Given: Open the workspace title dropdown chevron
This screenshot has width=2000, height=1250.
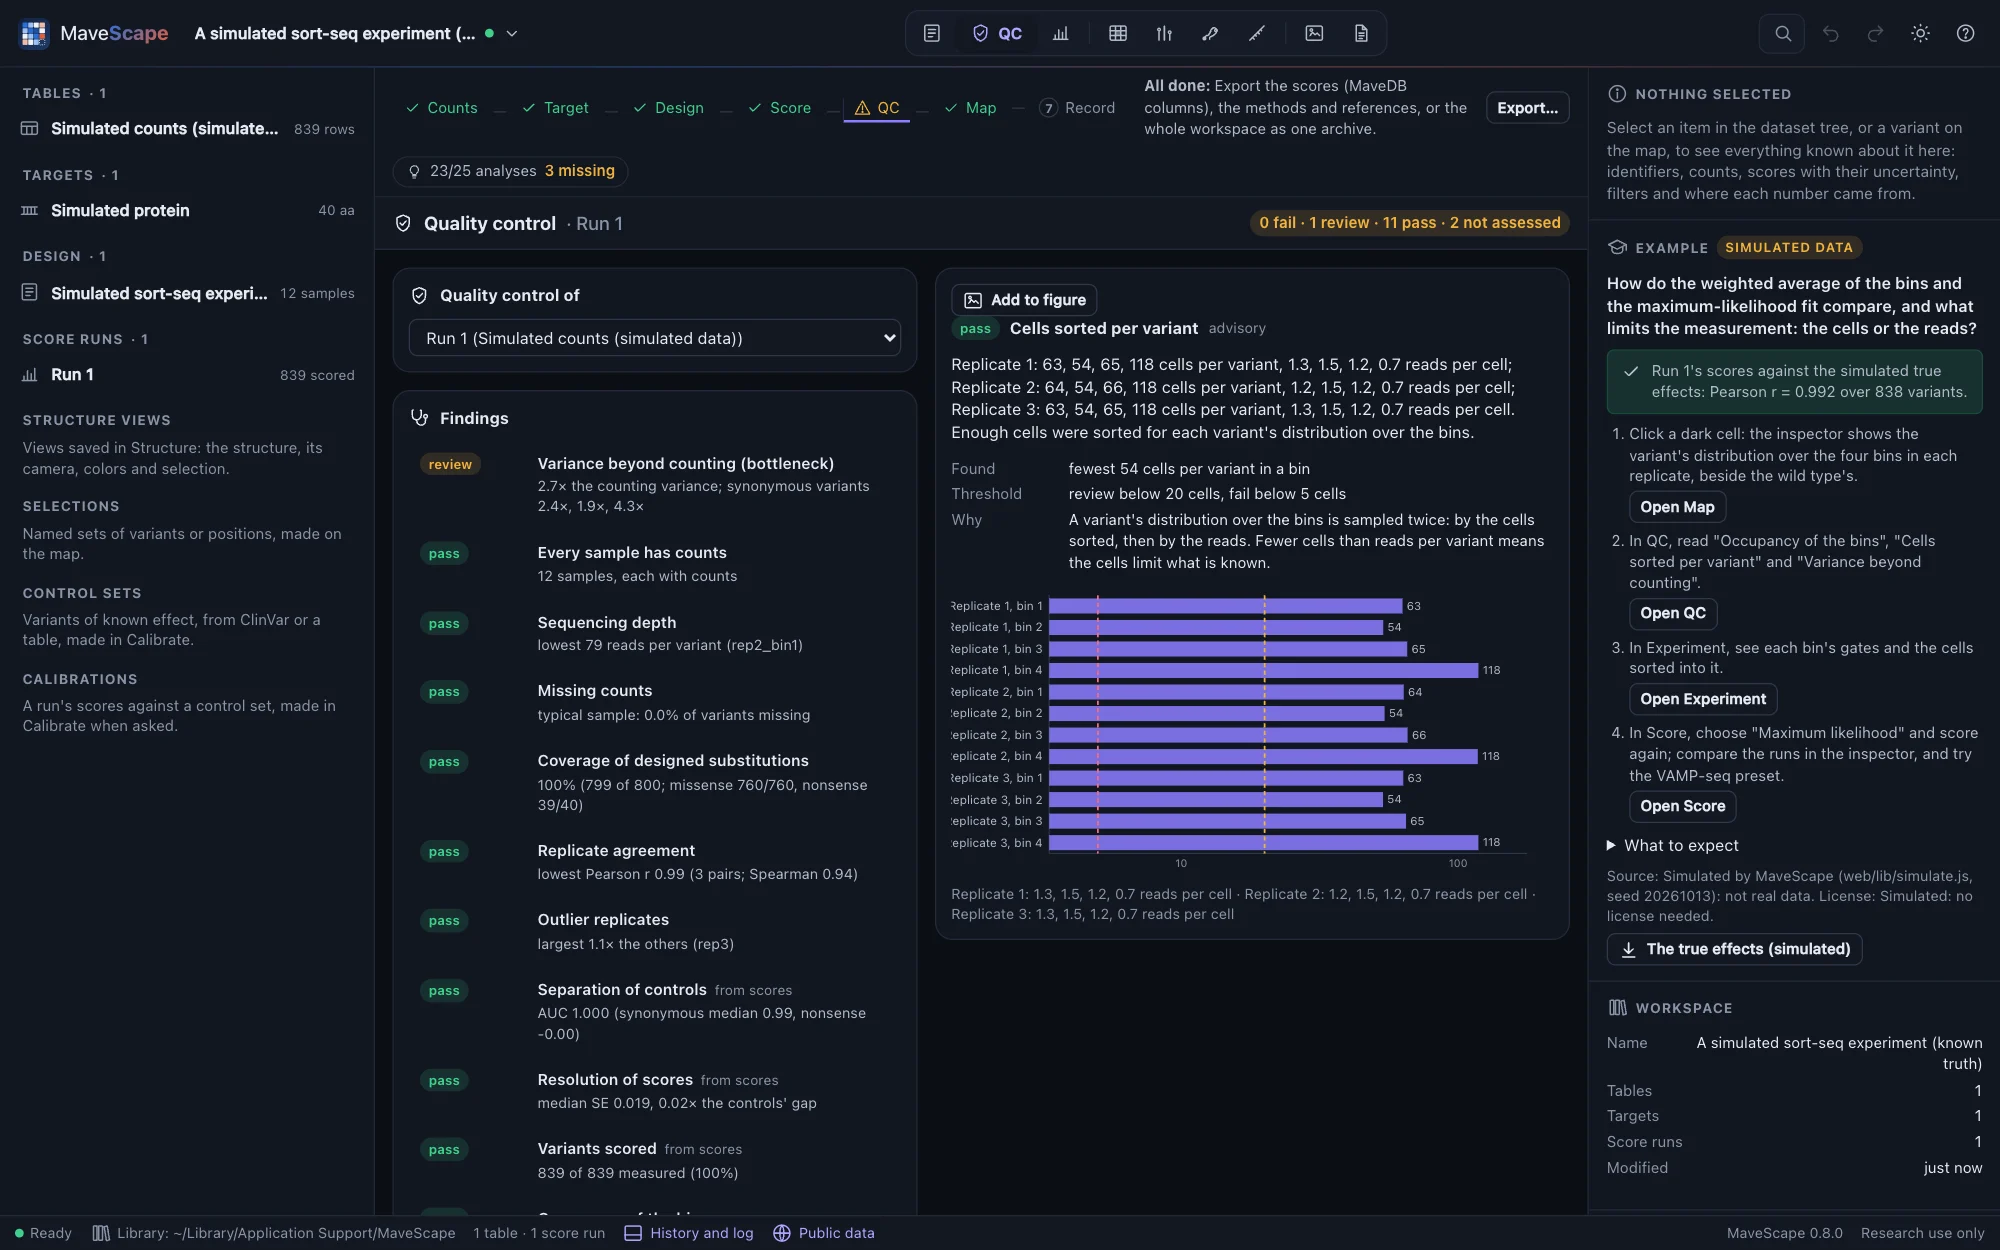Looking at the screenshot, I should coord(512,33).
